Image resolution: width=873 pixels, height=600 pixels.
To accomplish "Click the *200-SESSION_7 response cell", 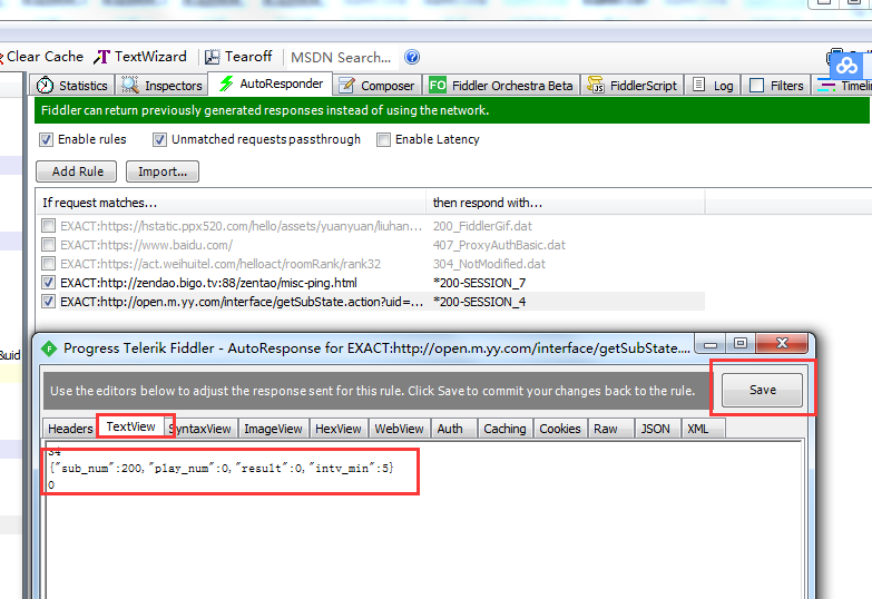I will click(479, 283).
